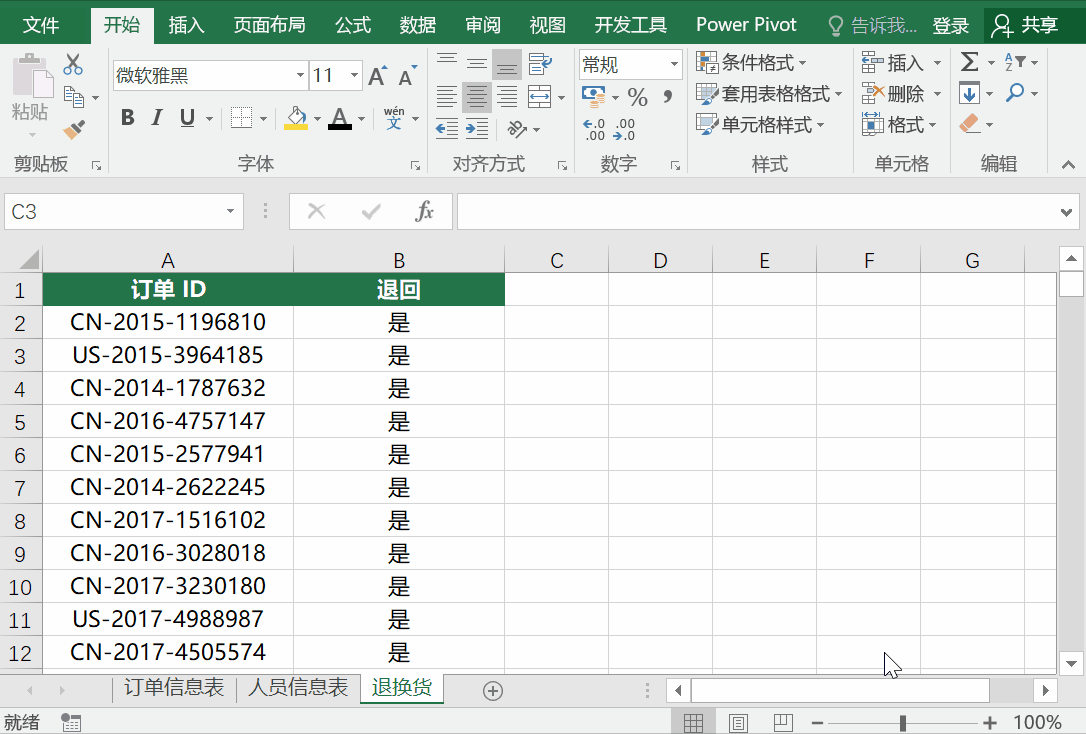Click in the formula bar input

point(756,211)
